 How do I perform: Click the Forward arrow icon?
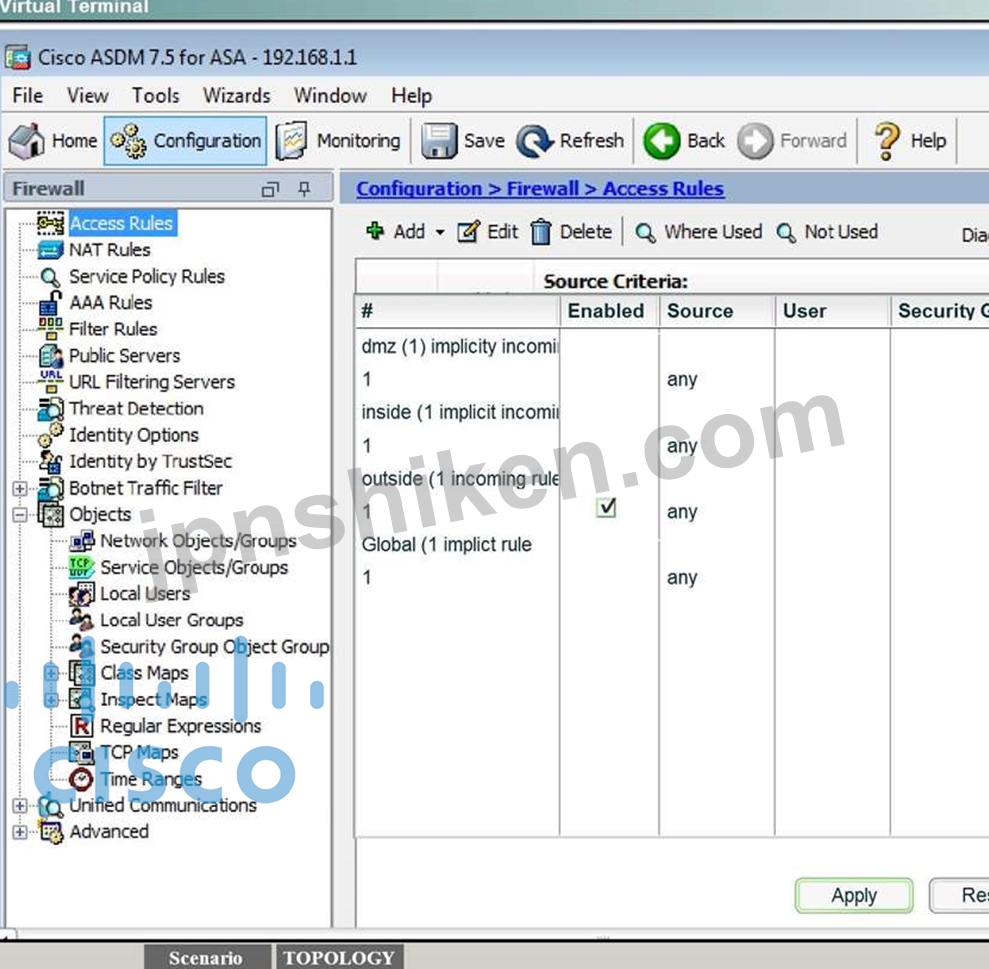point(755,141)
